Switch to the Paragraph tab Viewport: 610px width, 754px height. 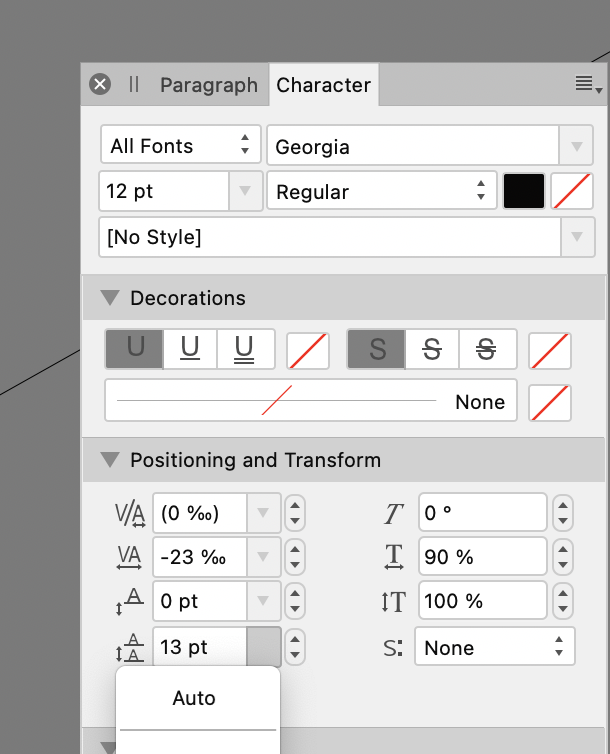(209, 85)
